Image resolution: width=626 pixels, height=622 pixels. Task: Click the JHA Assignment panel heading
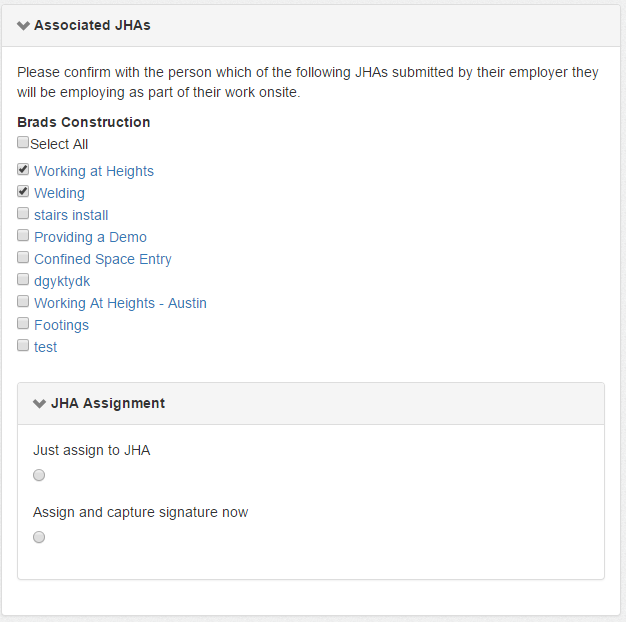108,404
